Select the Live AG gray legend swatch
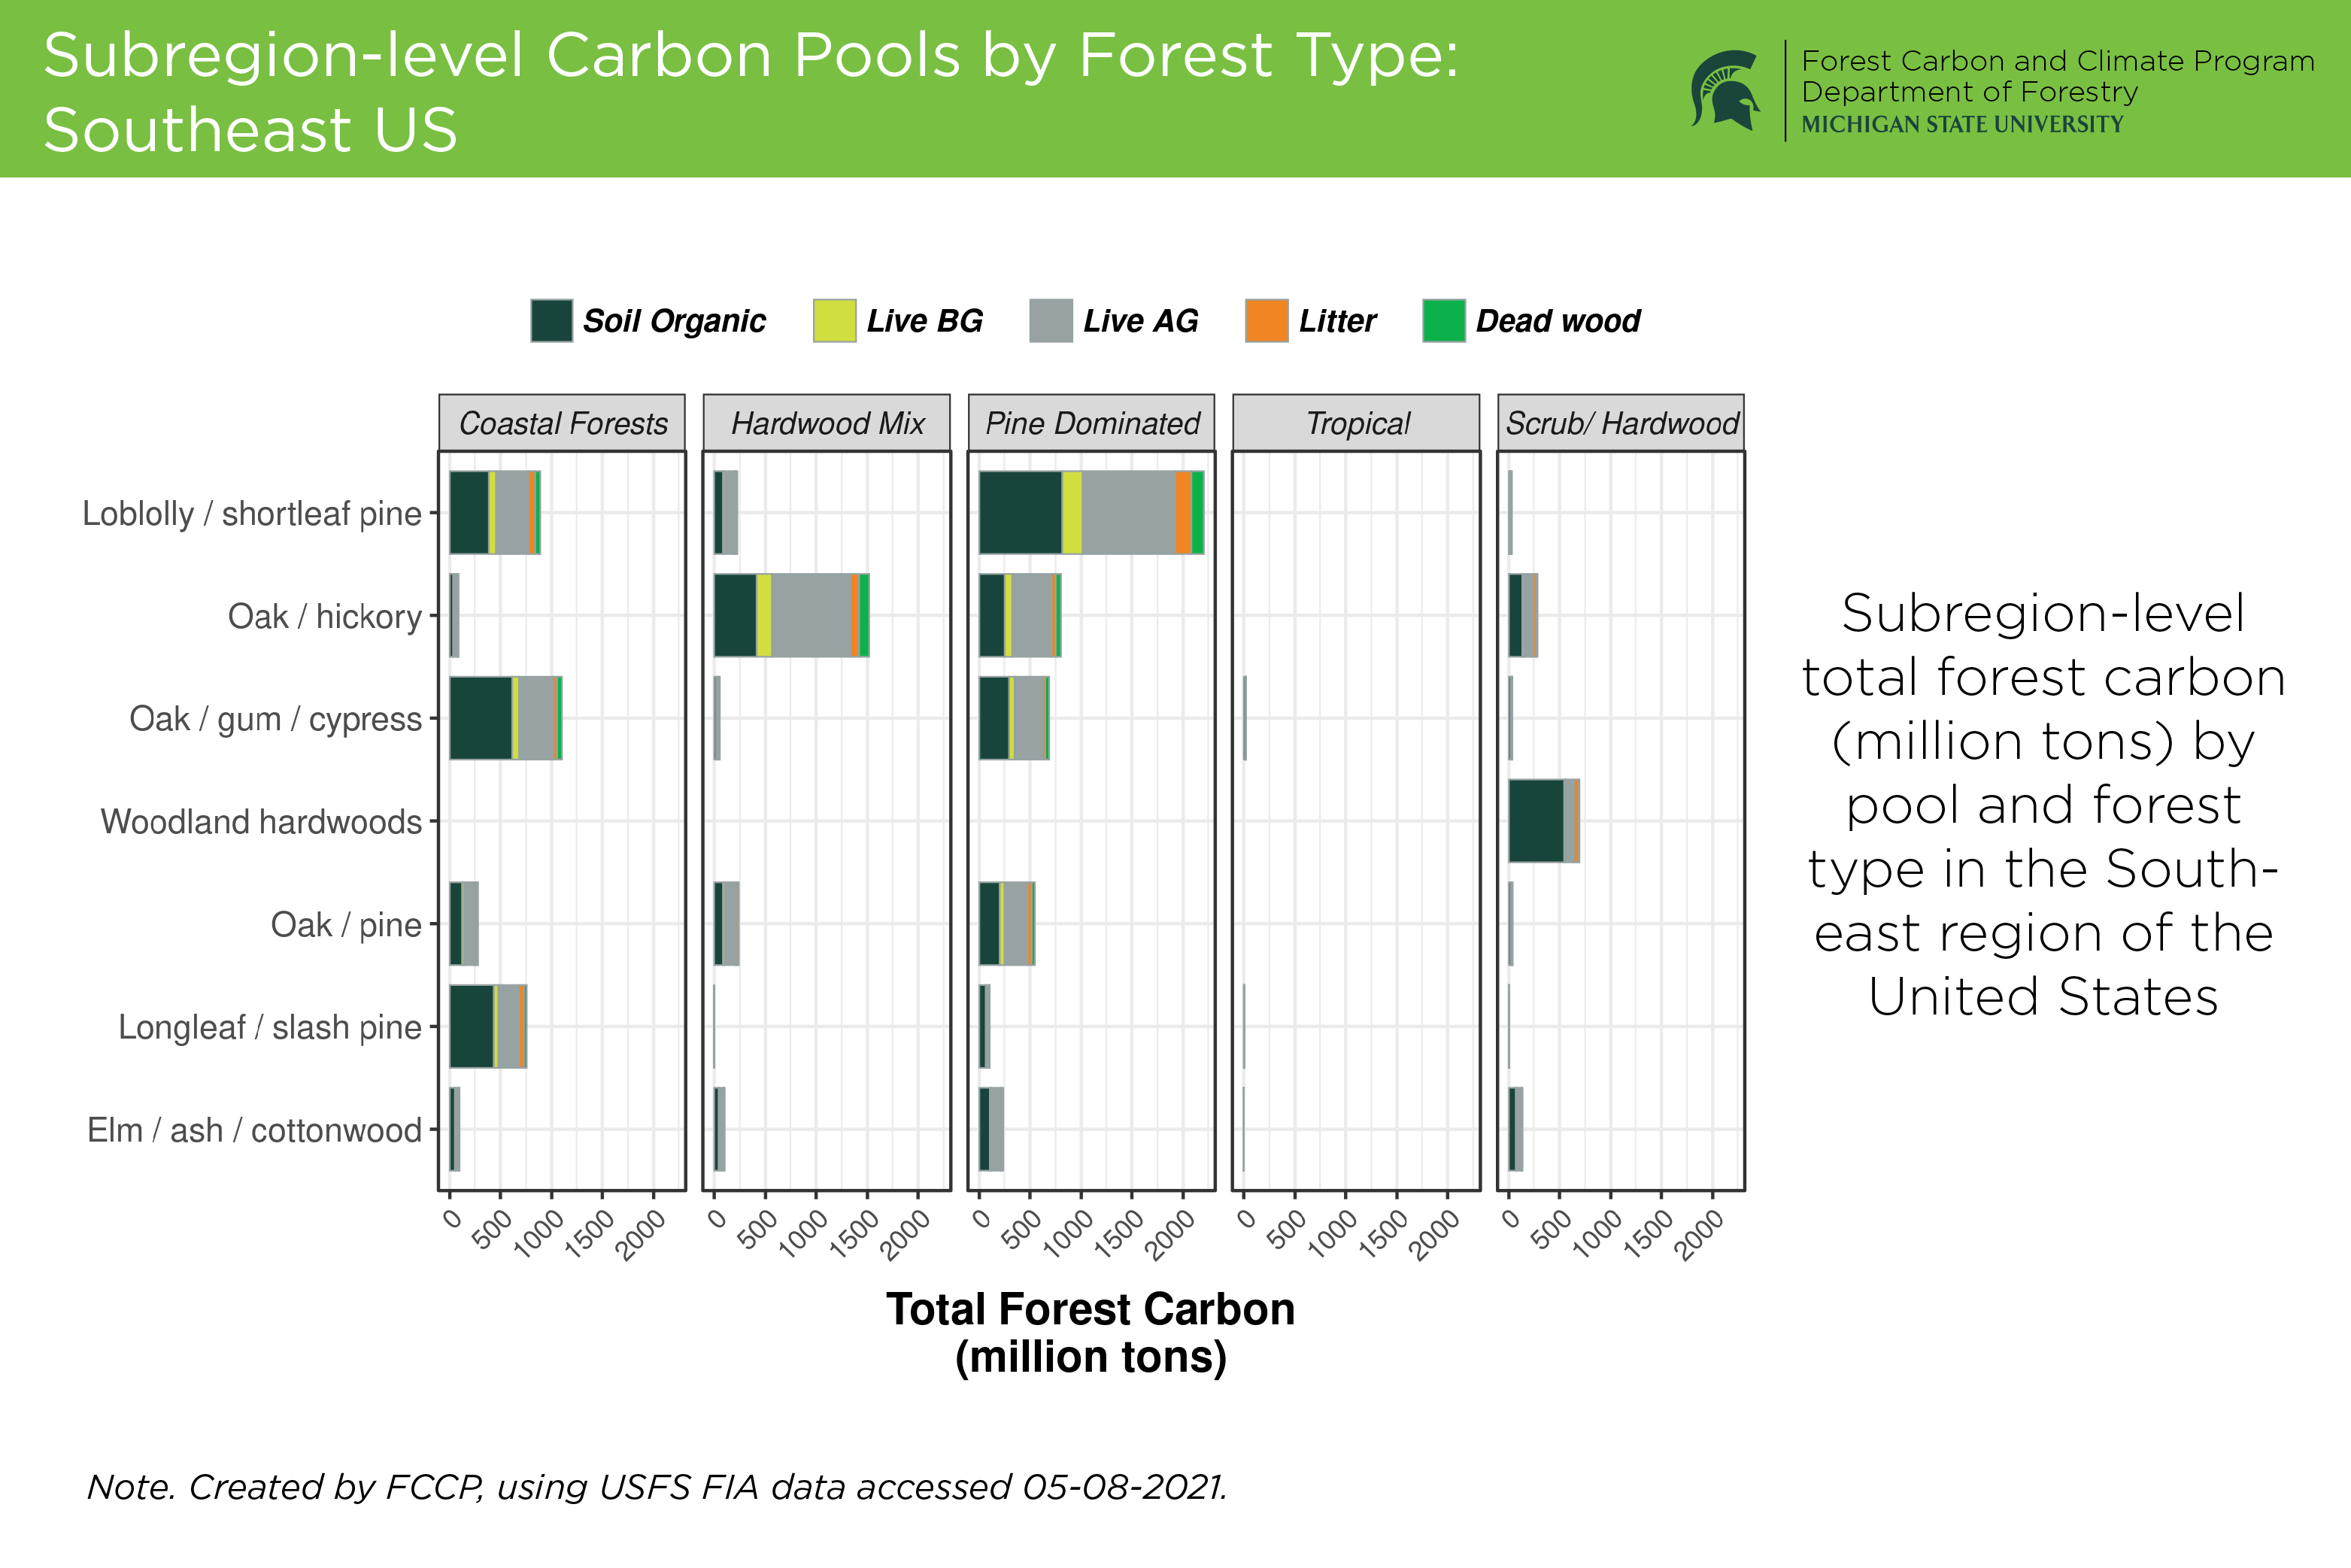The image size is (2351, 1568). coord(1051,321)
